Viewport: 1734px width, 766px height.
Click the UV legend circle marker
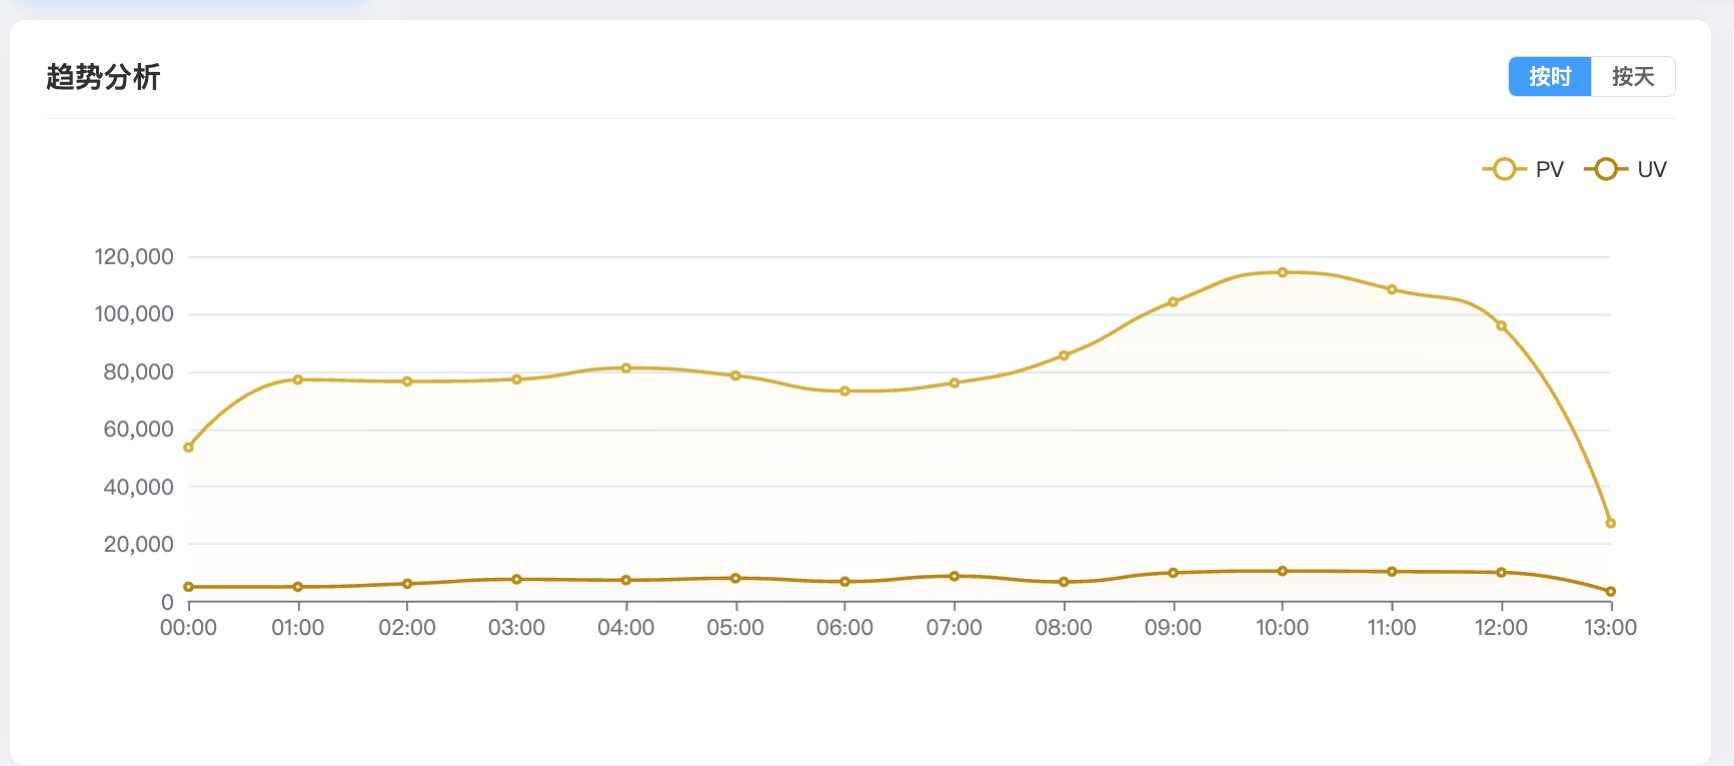1605,169
